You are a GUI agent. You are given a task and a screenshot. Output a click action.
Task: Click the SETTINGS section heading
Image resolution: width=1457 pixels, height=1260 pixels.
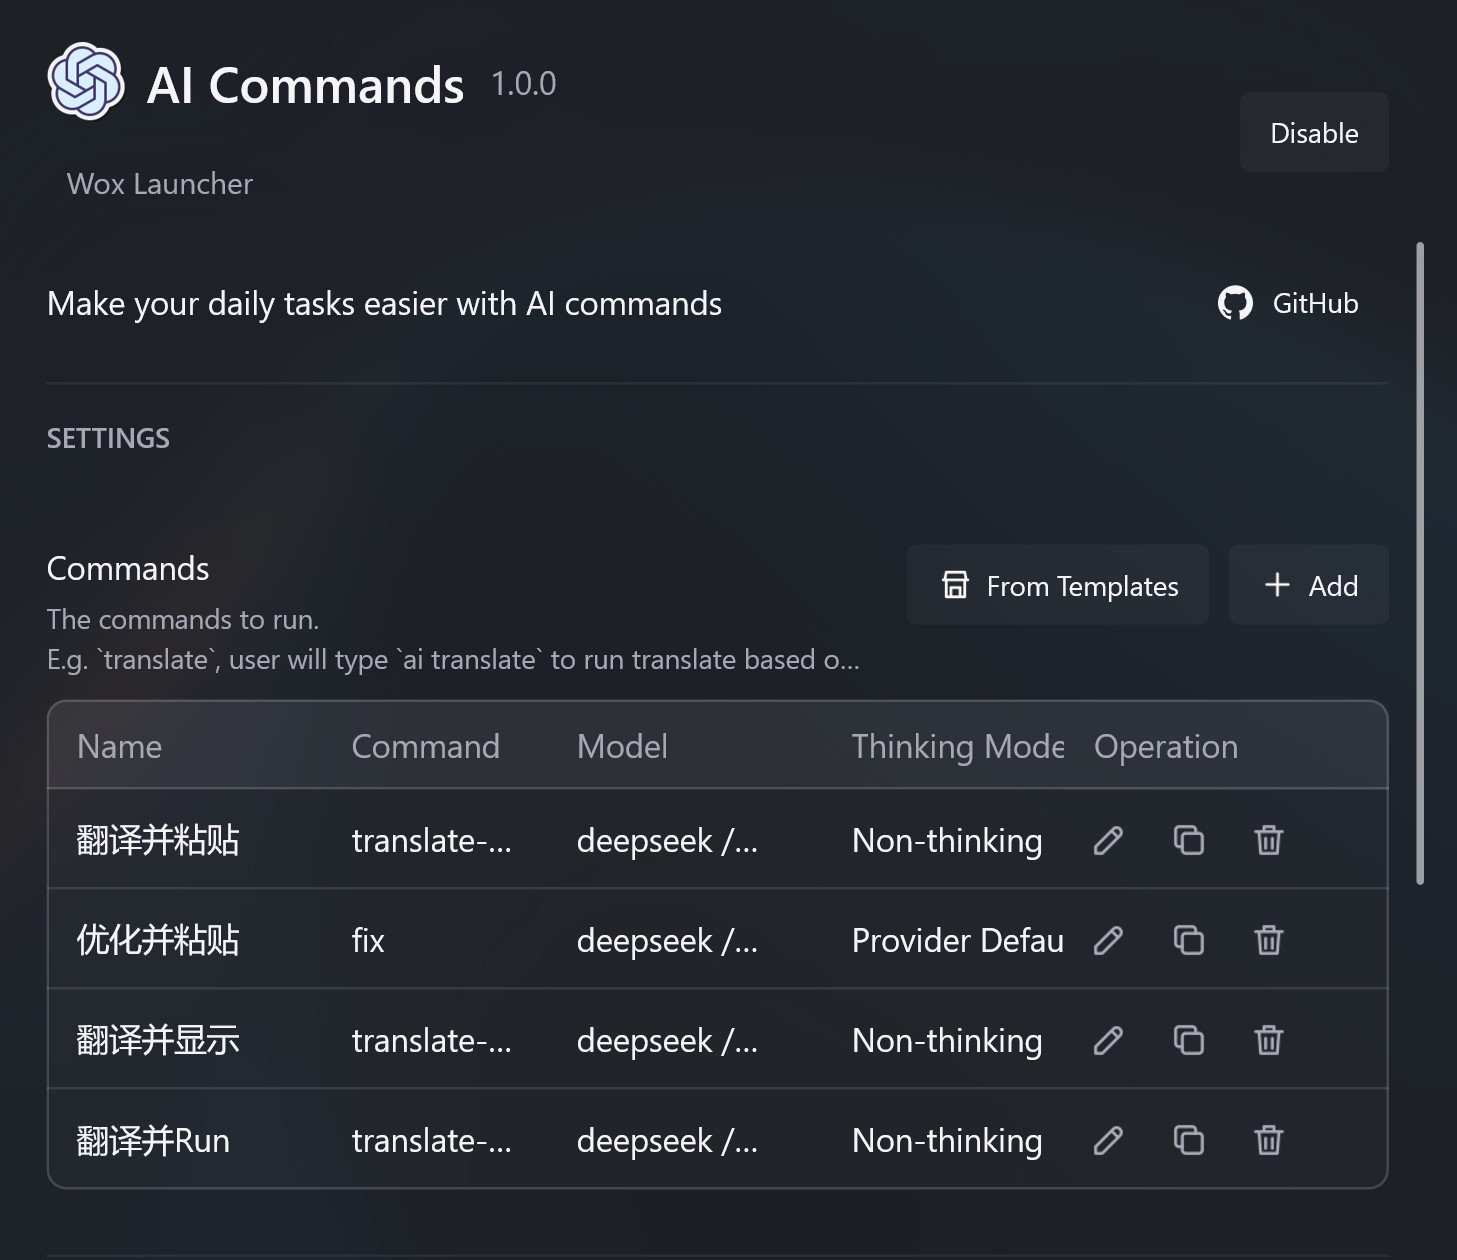coord(108,438)
